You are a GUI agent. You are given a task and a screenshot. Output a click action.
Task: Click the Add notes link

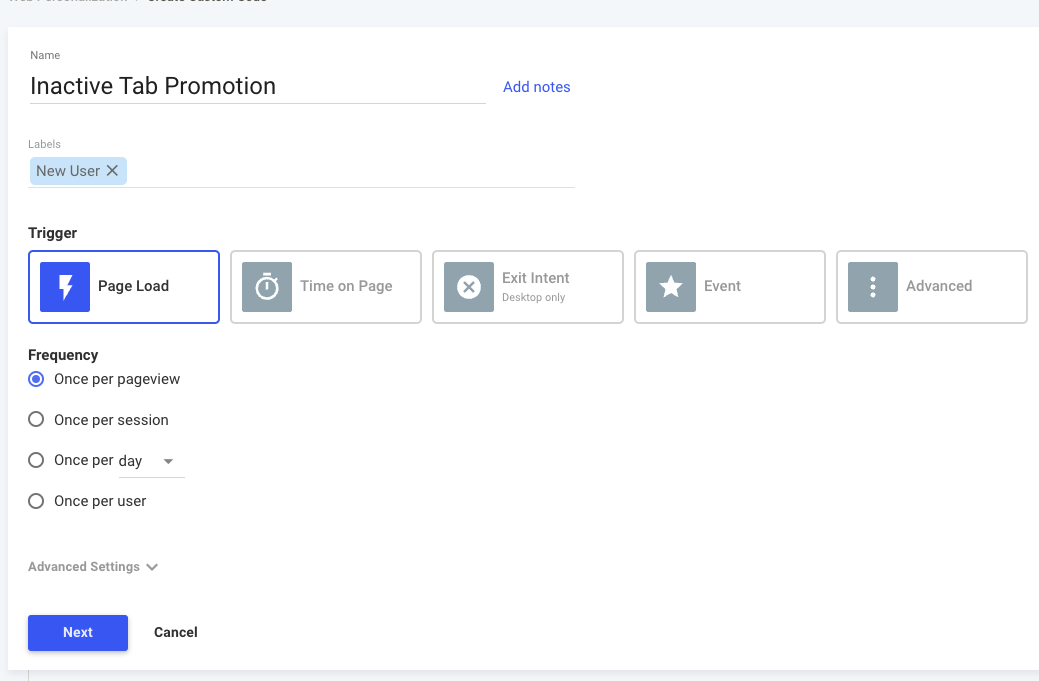[536, 87]
